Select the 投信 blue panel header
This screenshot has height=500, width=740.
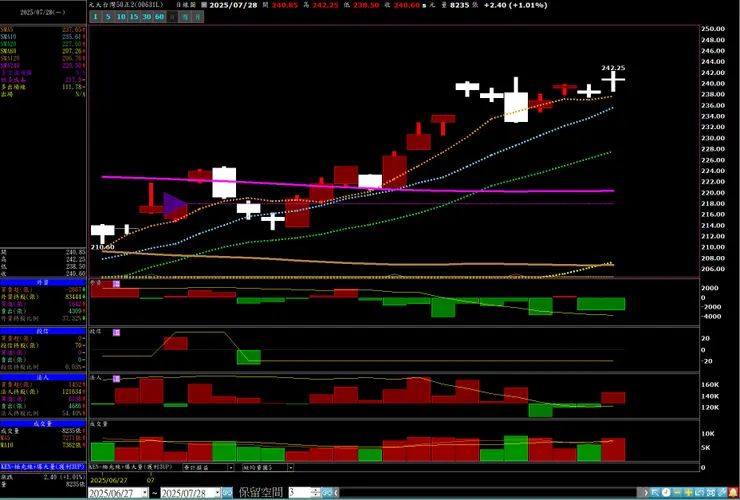(43, 331)
